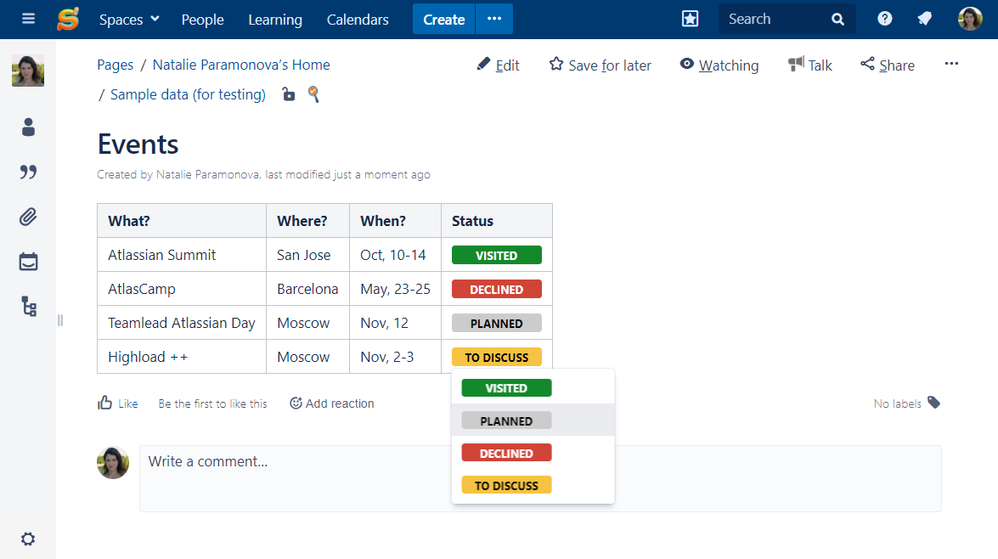Click the 'Events' page title
998x559 pixels.
tap(138, 145)
